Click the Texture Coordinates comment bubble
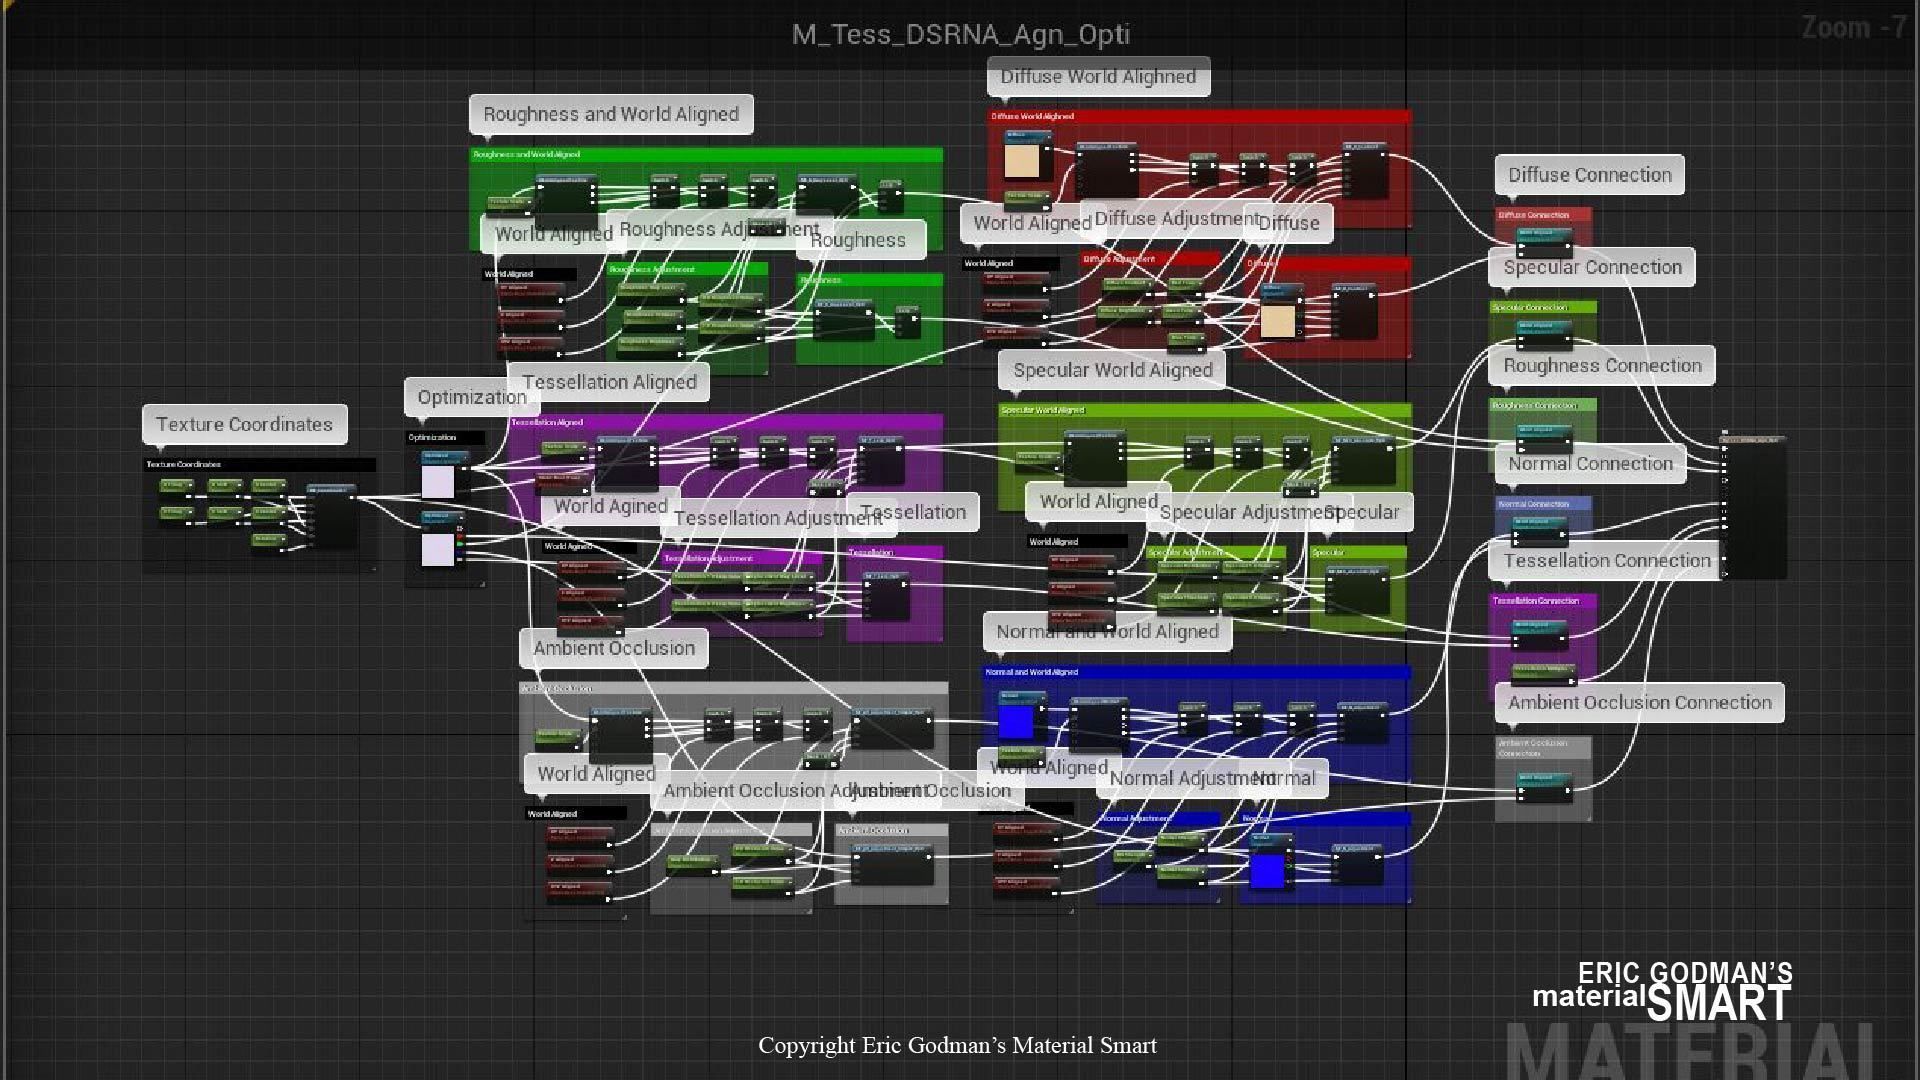Viewport: 1920px width, 1080px height. 245,424
